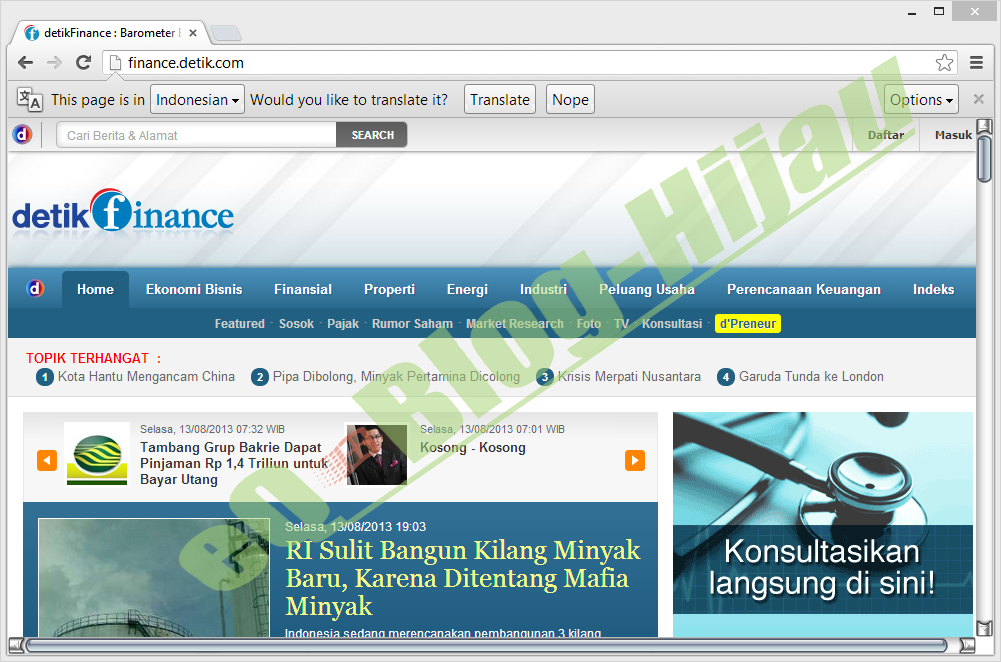
Task: Open the Finansial menu
Action: [x=303, y=289]
